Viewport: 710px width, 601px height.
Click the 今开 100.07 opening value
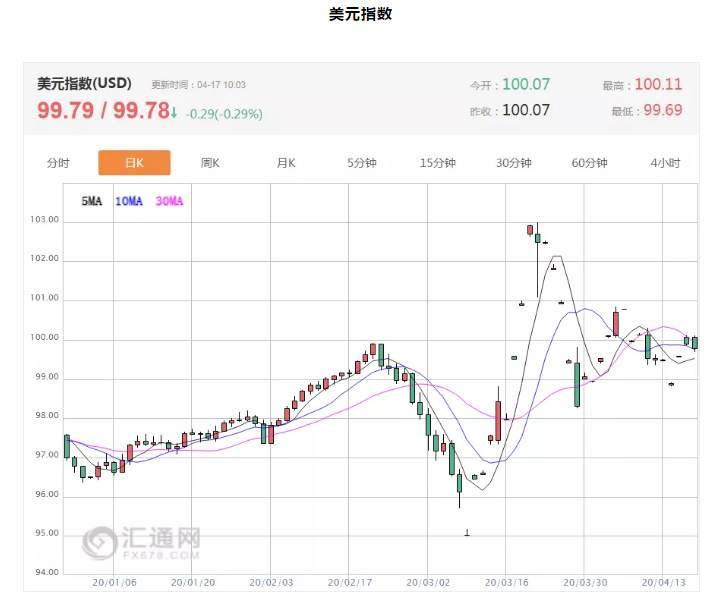(510, 84)
